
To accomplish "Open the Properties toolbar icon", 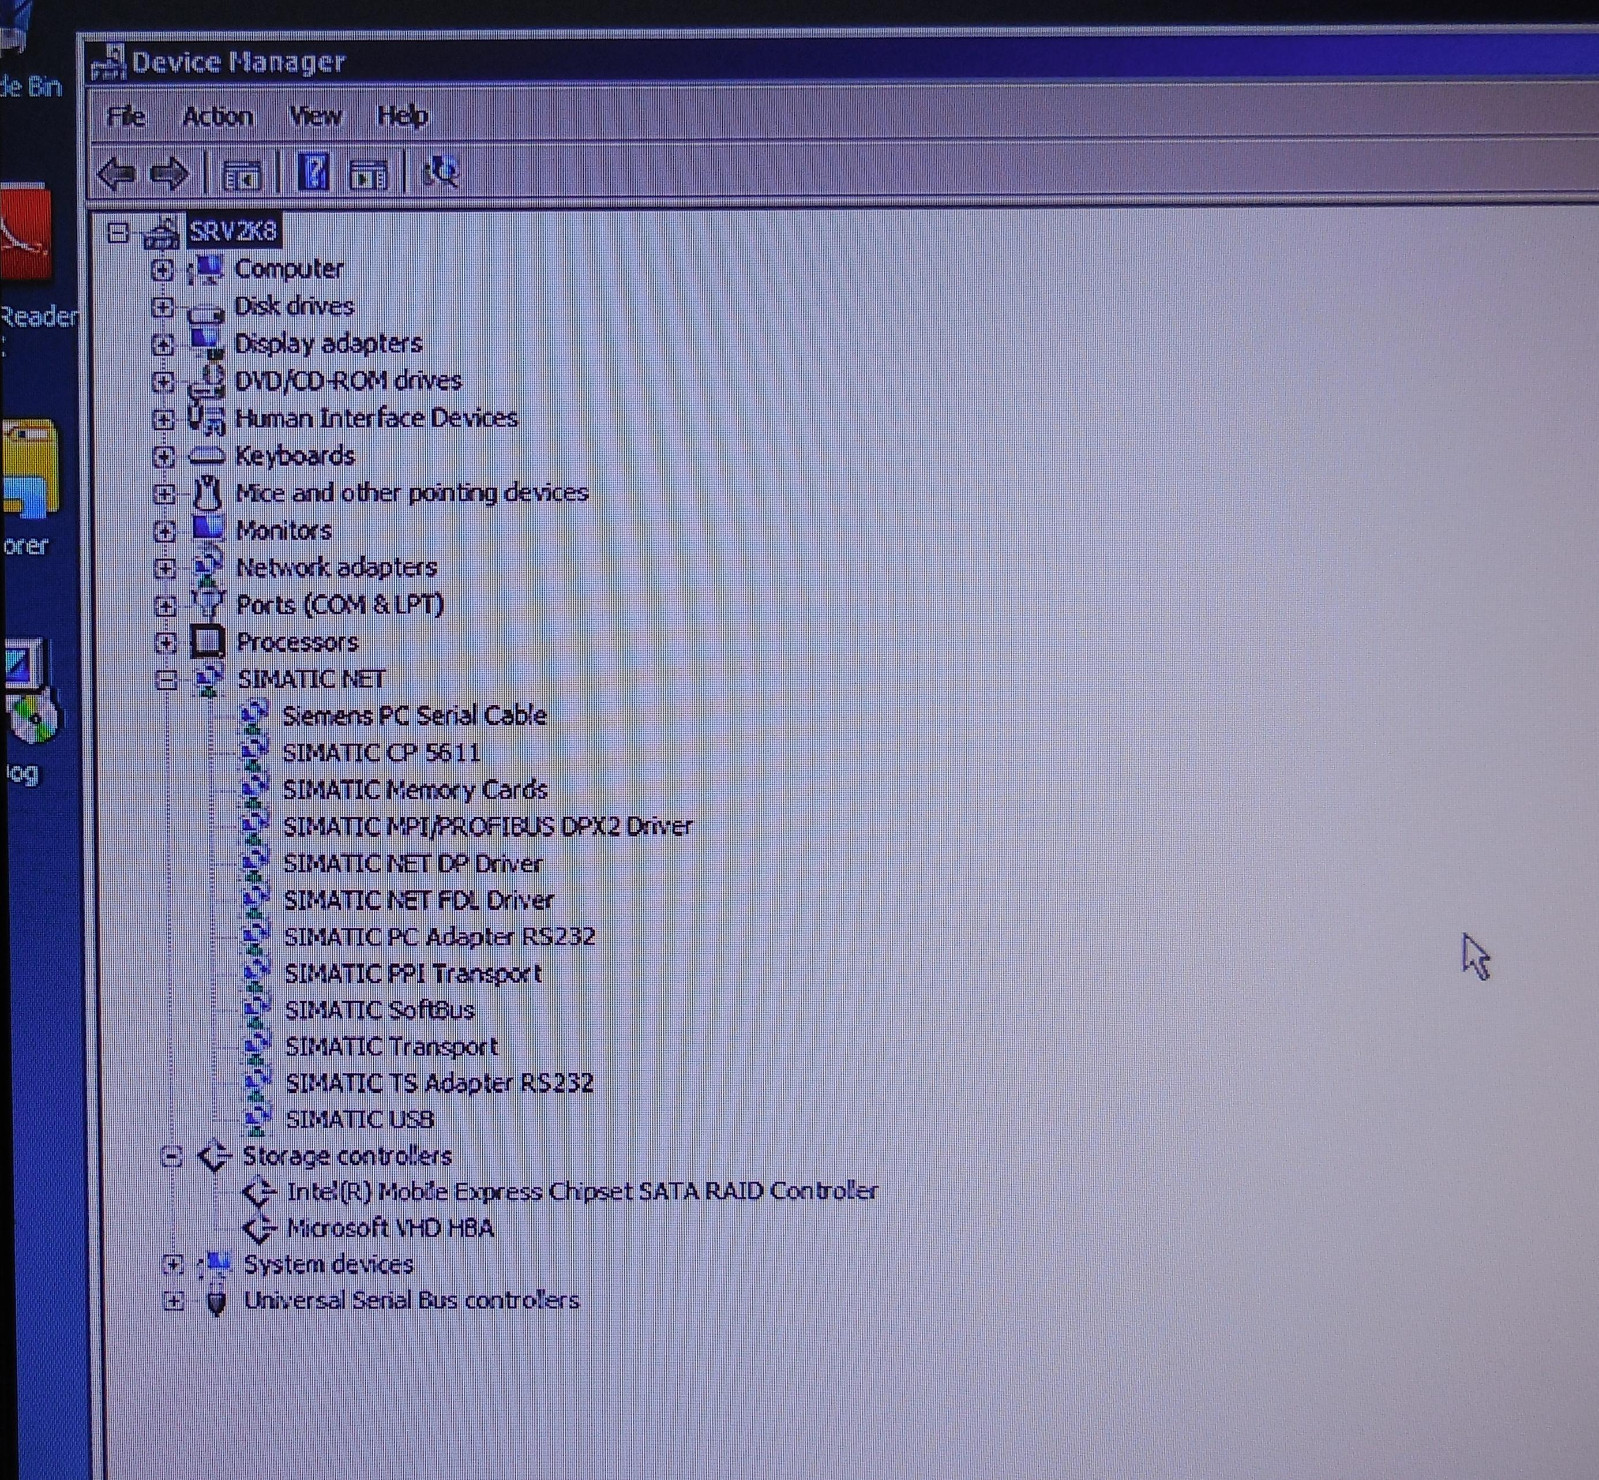I will 368,175.
